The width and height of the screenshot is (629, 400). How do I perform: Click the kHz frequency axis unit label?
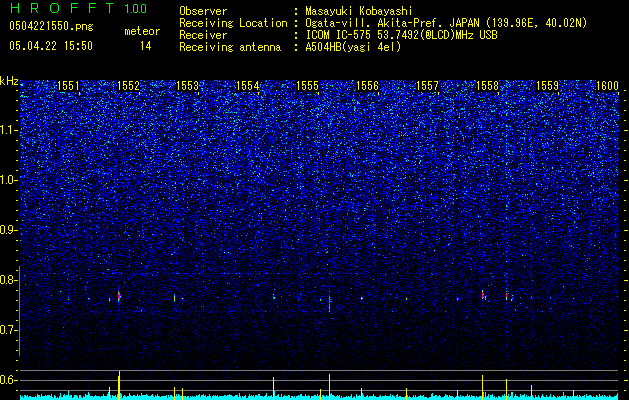pyautogui.click(x=9, y=81)
